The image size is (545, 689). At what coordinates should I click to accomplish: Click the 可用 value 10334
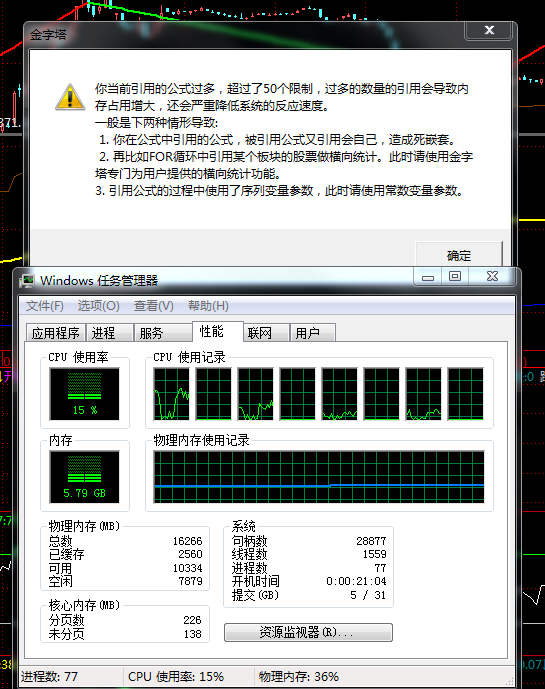click(188, 568)
